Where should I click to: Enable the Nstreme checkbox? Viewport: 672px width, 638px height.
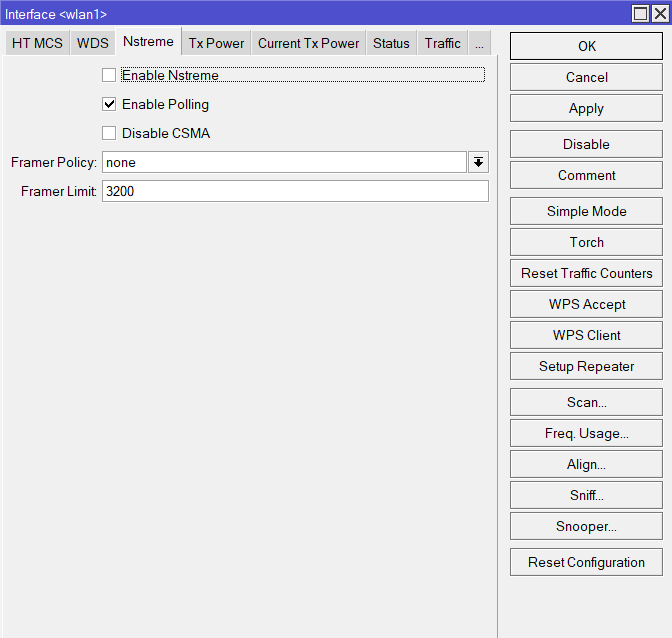[x=109, y=75]
